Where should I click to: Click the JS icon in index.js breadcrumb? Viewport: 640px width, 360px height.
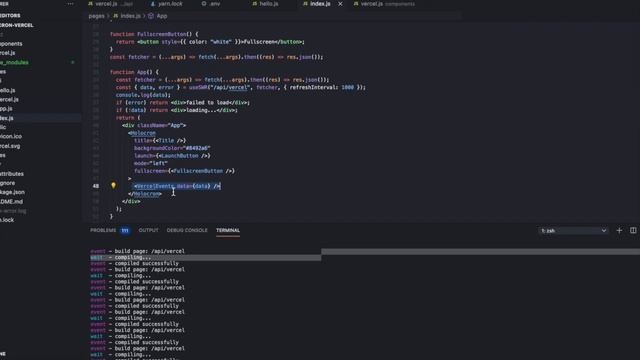pos(116,16)
